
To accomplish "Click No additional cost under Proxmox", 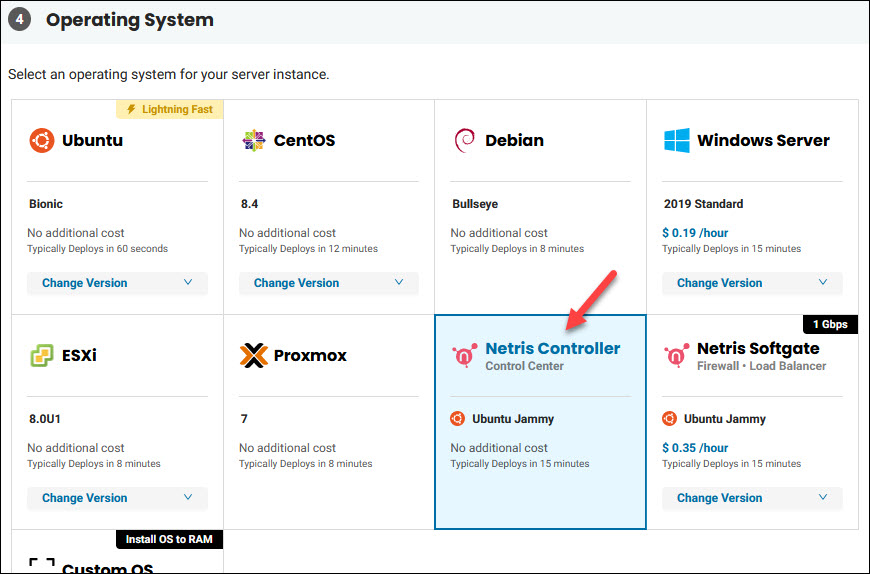I will [287, 448].
